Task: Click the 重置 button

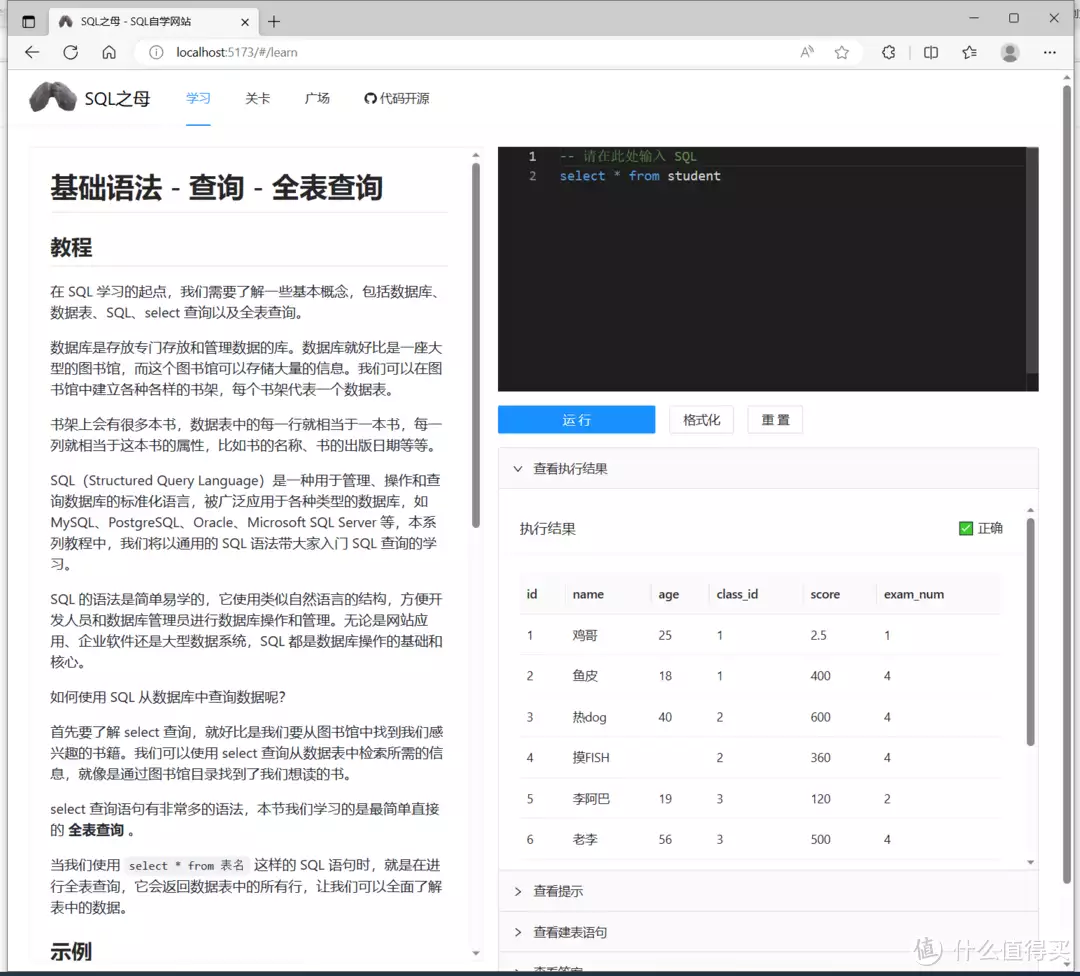Action: coord(775,419)
